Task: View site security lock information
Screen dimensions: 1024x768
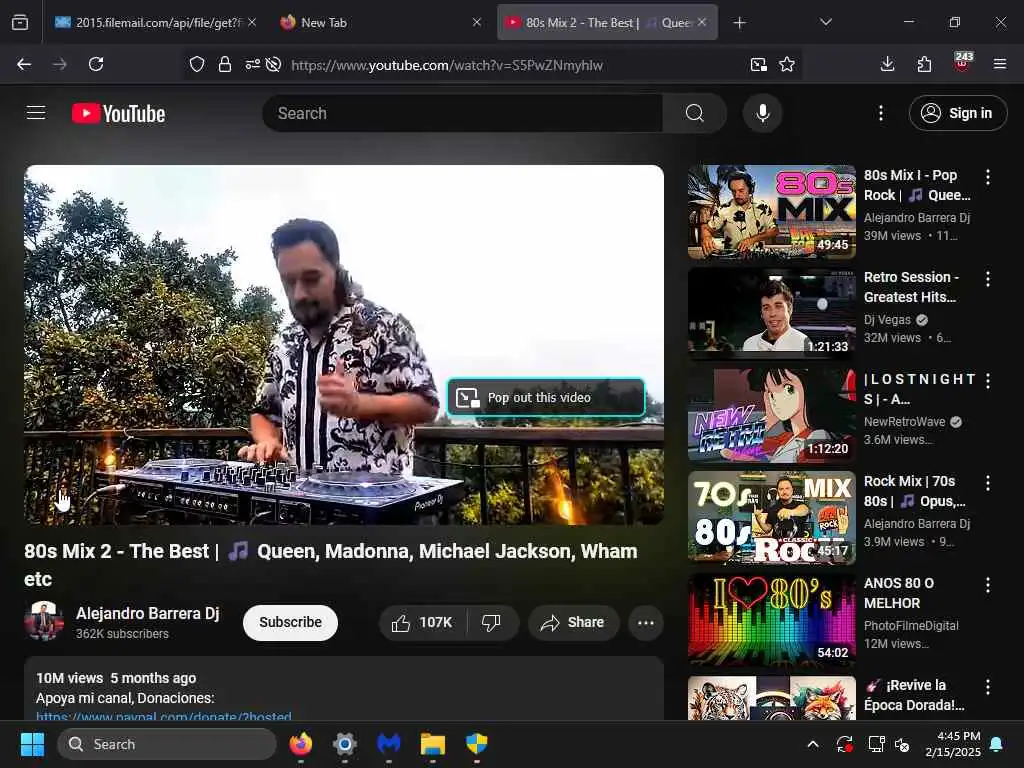Action: pyautogui.click(x=225, y=64)
